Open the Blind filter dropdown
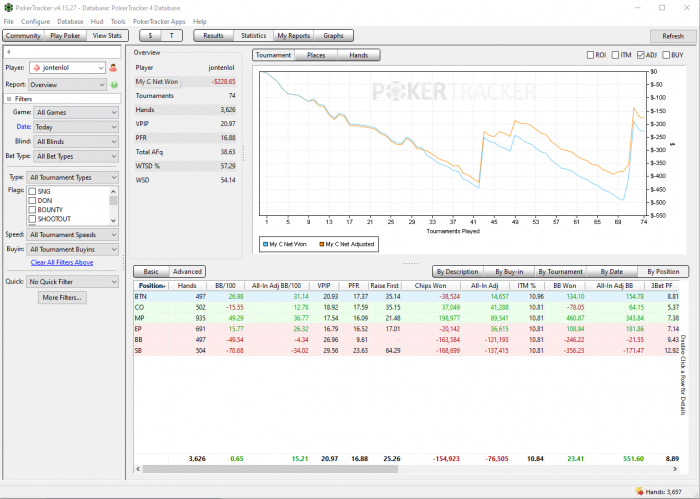 tap(76, 141)
